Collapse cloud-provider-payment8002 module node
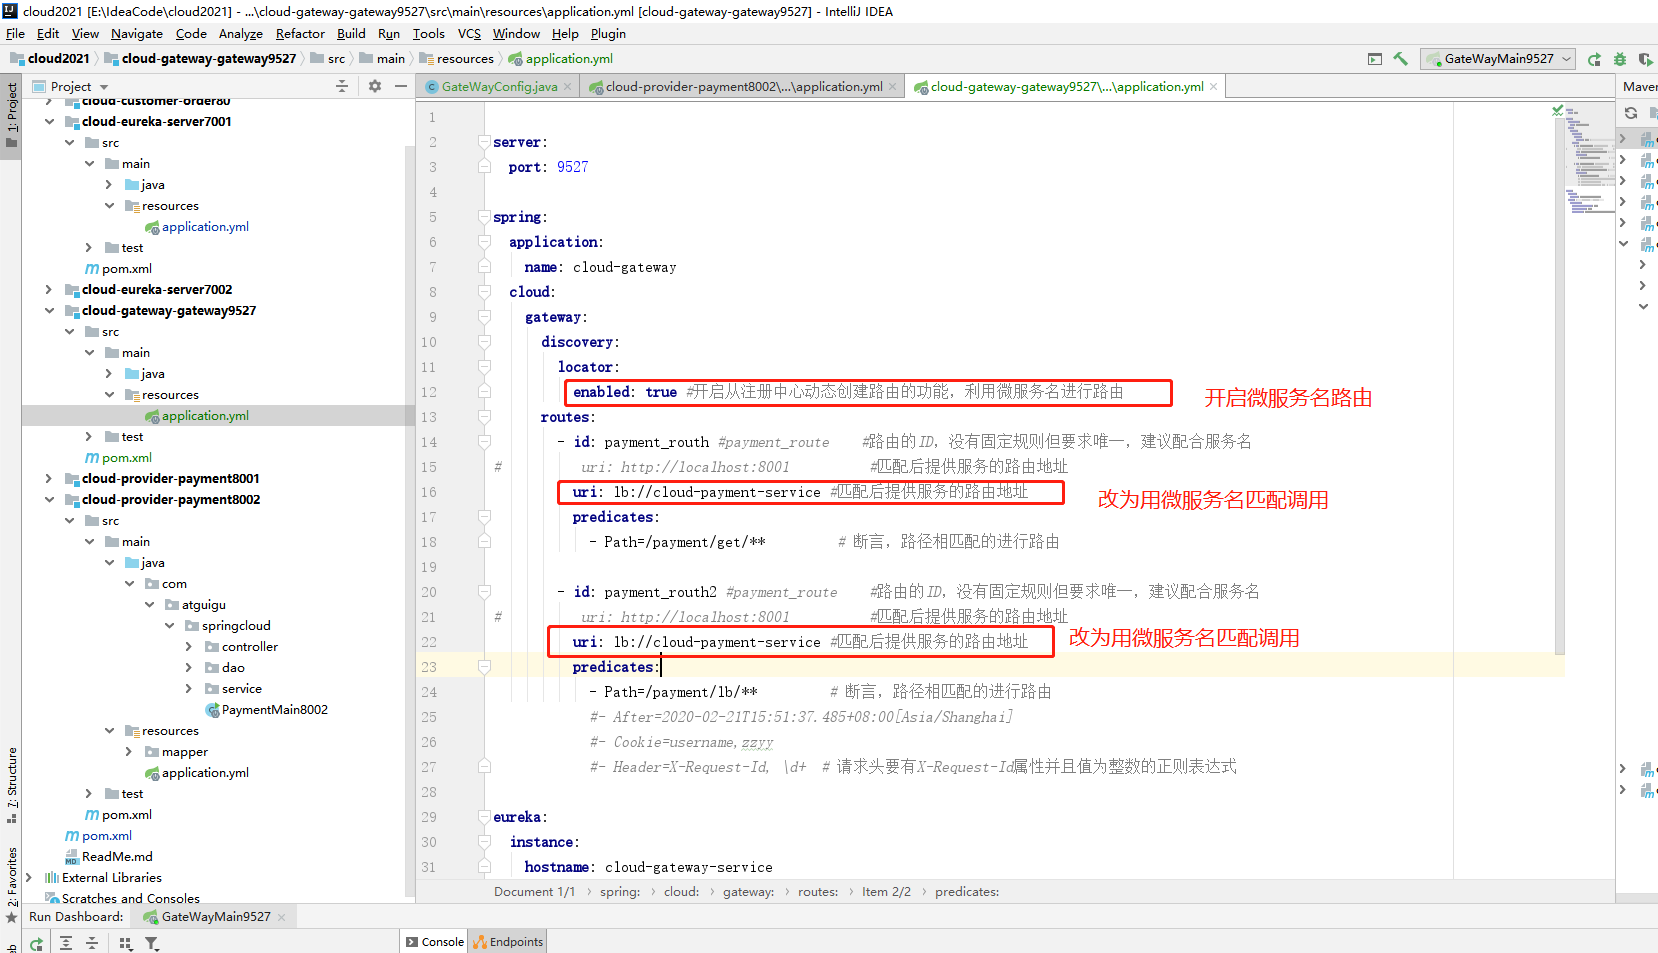 [x=49, y=500]
